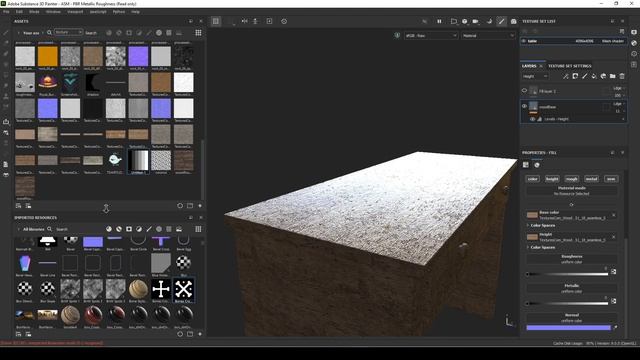Toggle symmetry icon in top toolbar
This screenshot has height=360, width=640.
tap(244, 21)
